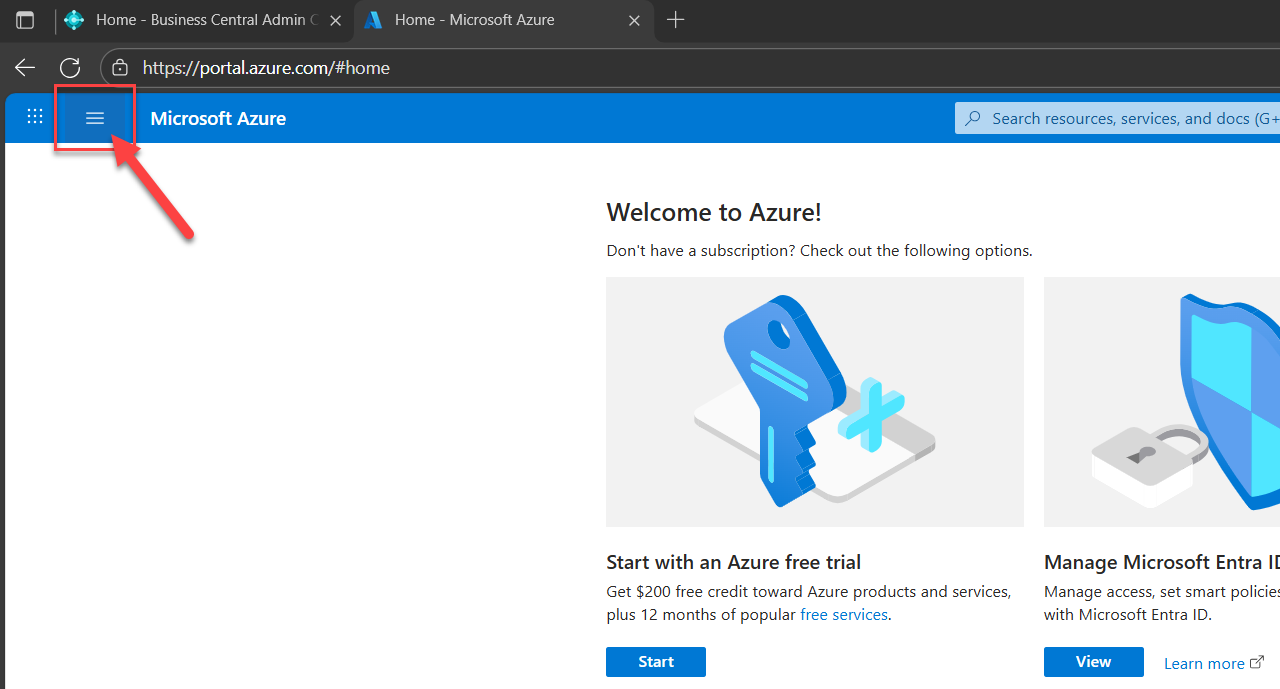Click the Start button for Azure free trial
This screenshot has height=689, width=1280.
tap(656, 662)
